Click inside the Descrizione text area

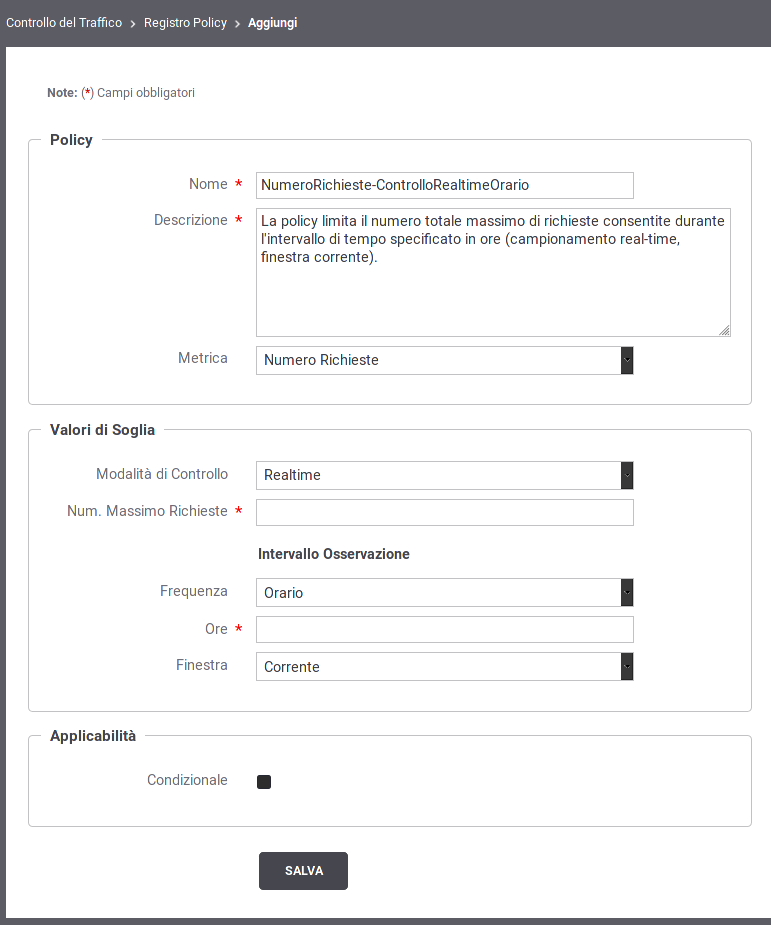point(493,273)
